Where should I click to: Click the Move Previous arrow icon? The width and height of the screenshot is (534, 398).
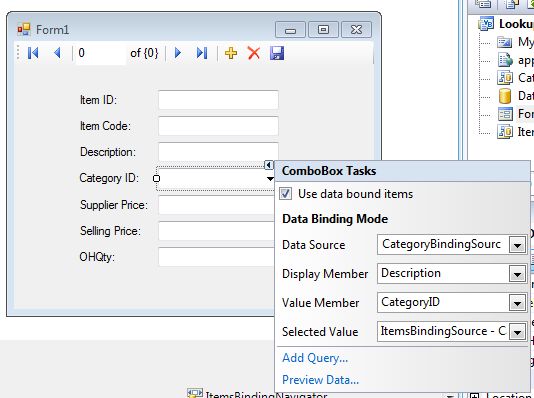(x=57, y=53)
